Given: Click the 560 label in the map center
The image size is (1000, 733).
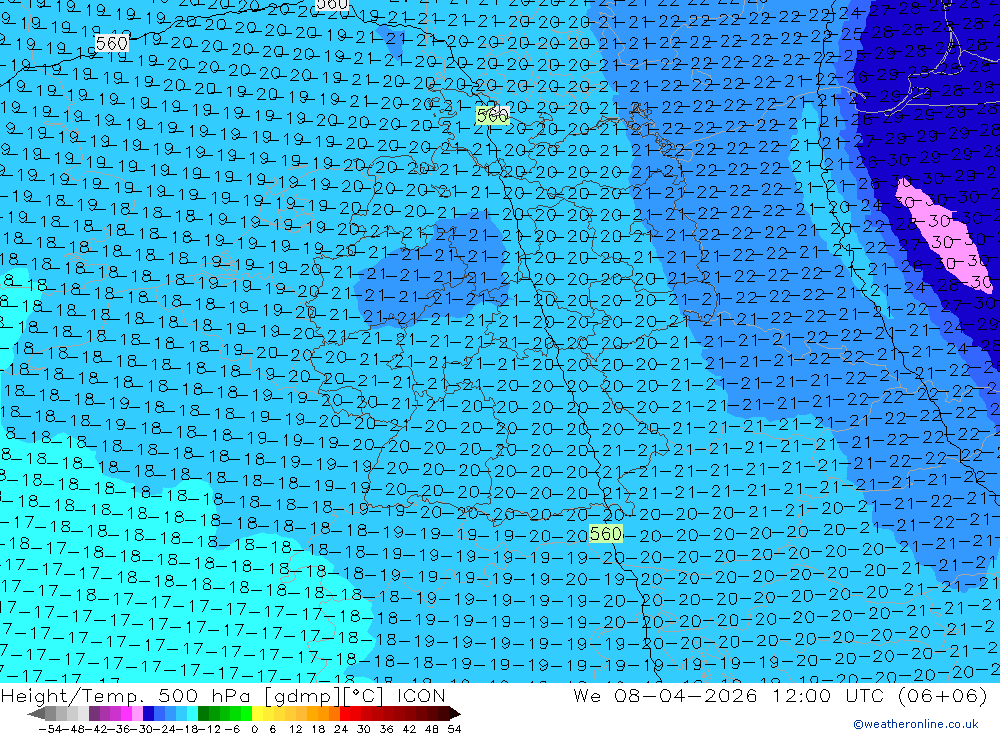Looking at the screenshot, I should click(x=491, y=116).
